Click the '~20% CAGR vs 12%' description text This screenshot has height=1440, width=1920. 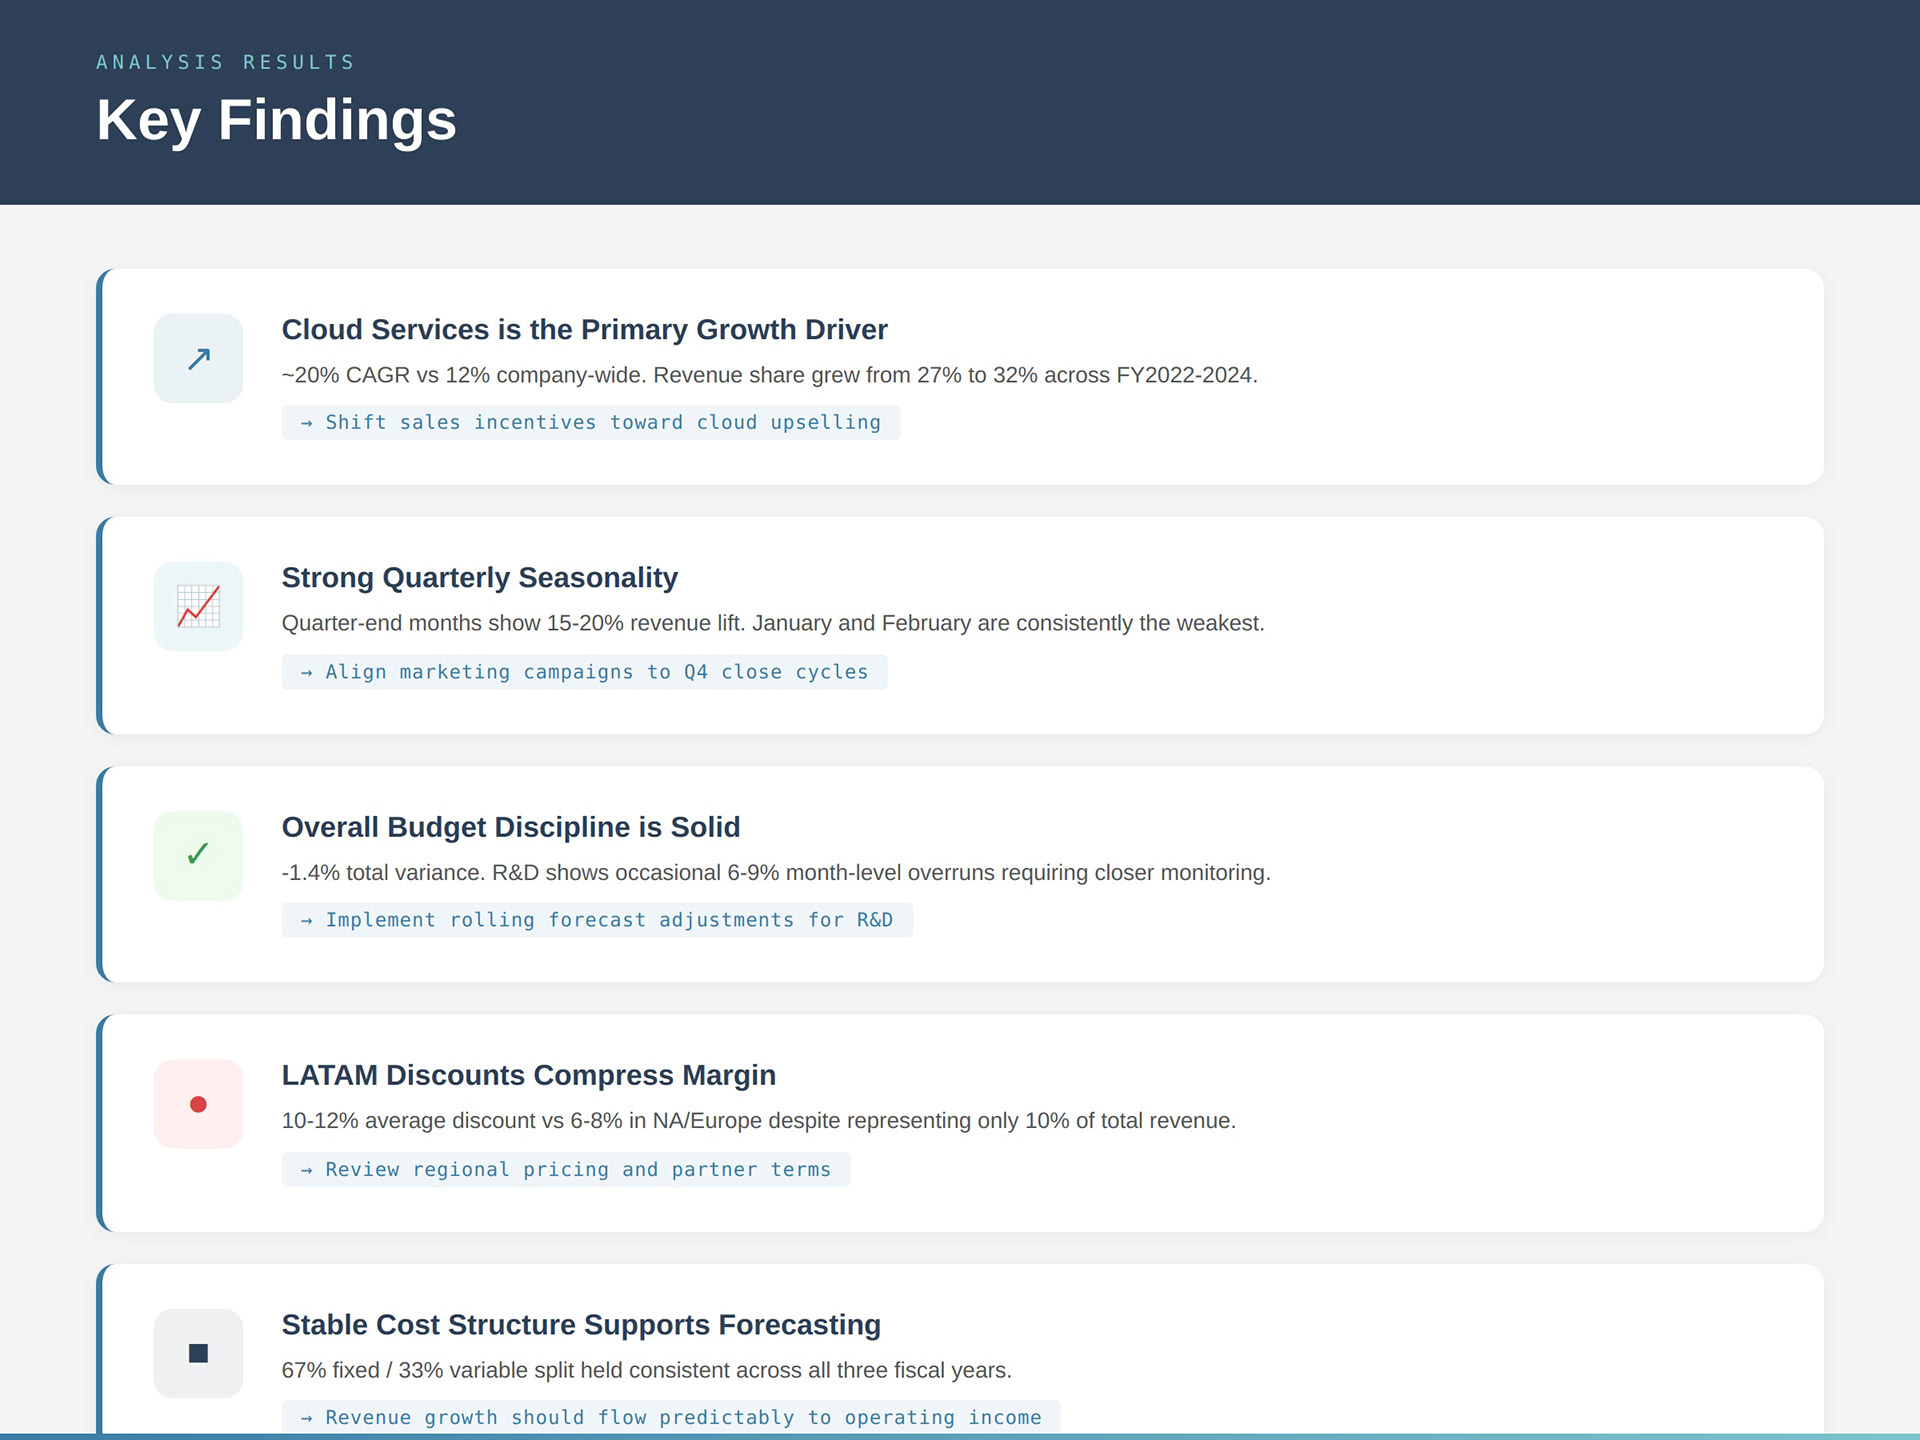769,375
